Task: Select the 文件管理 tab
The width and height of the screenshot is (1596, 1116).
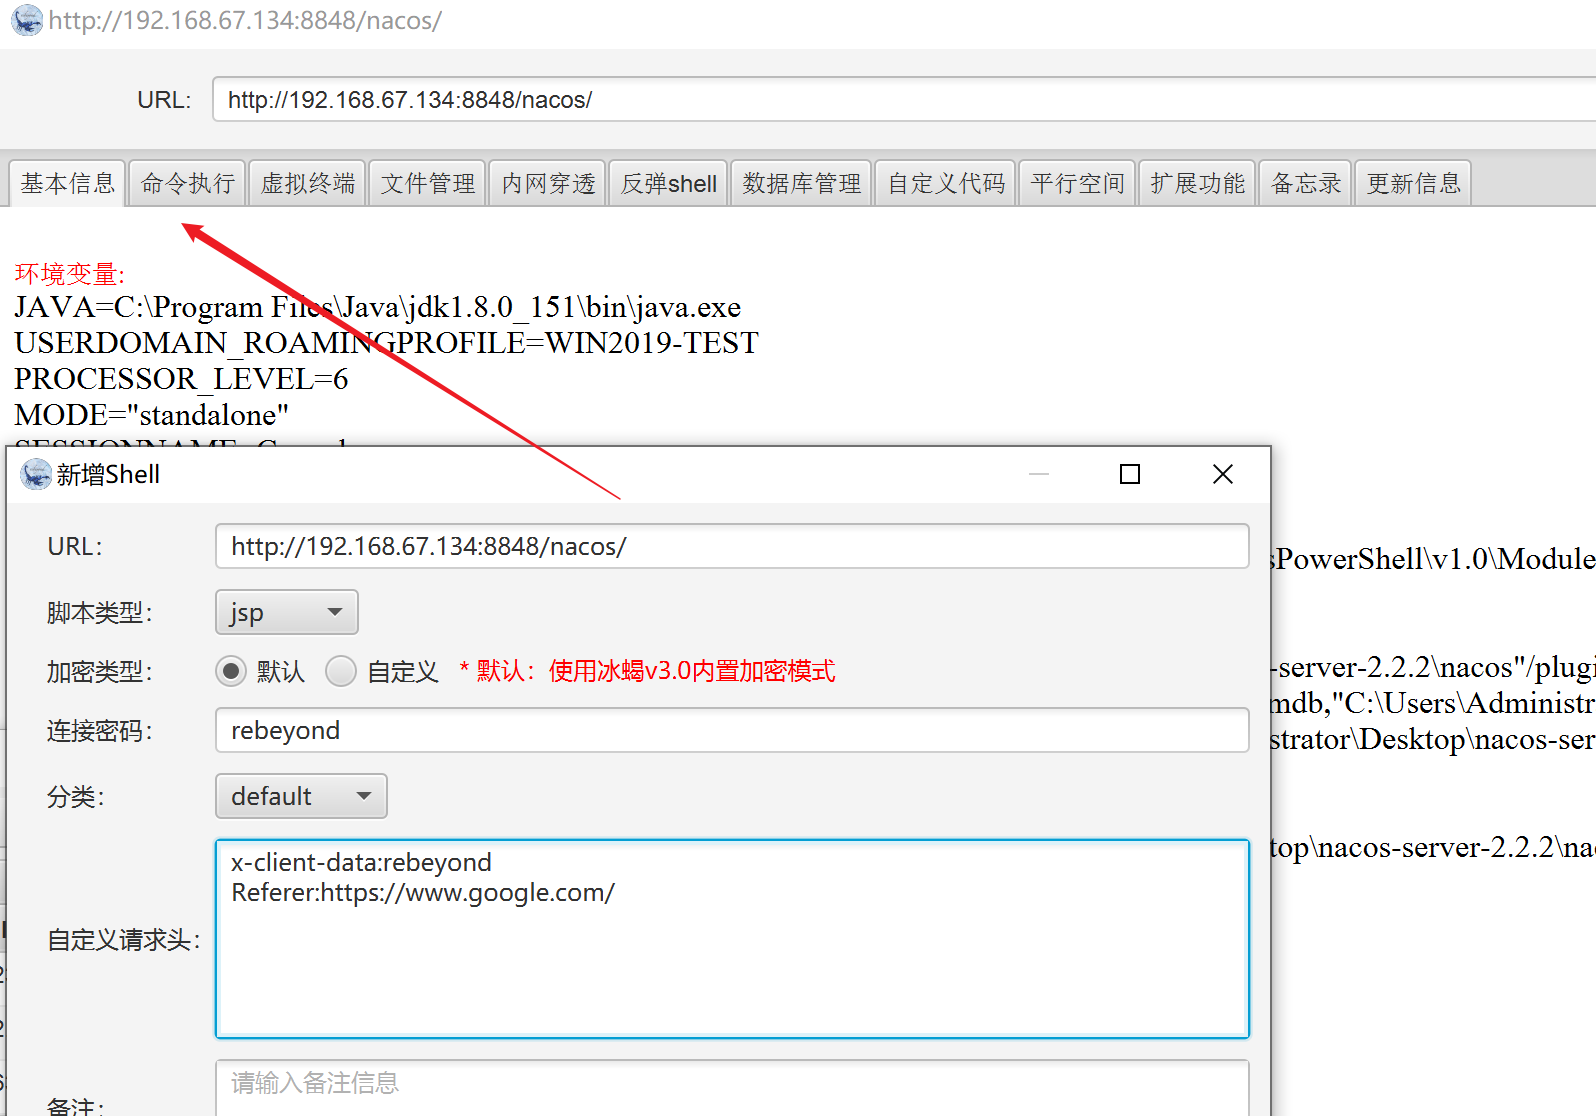Action: 427,183
